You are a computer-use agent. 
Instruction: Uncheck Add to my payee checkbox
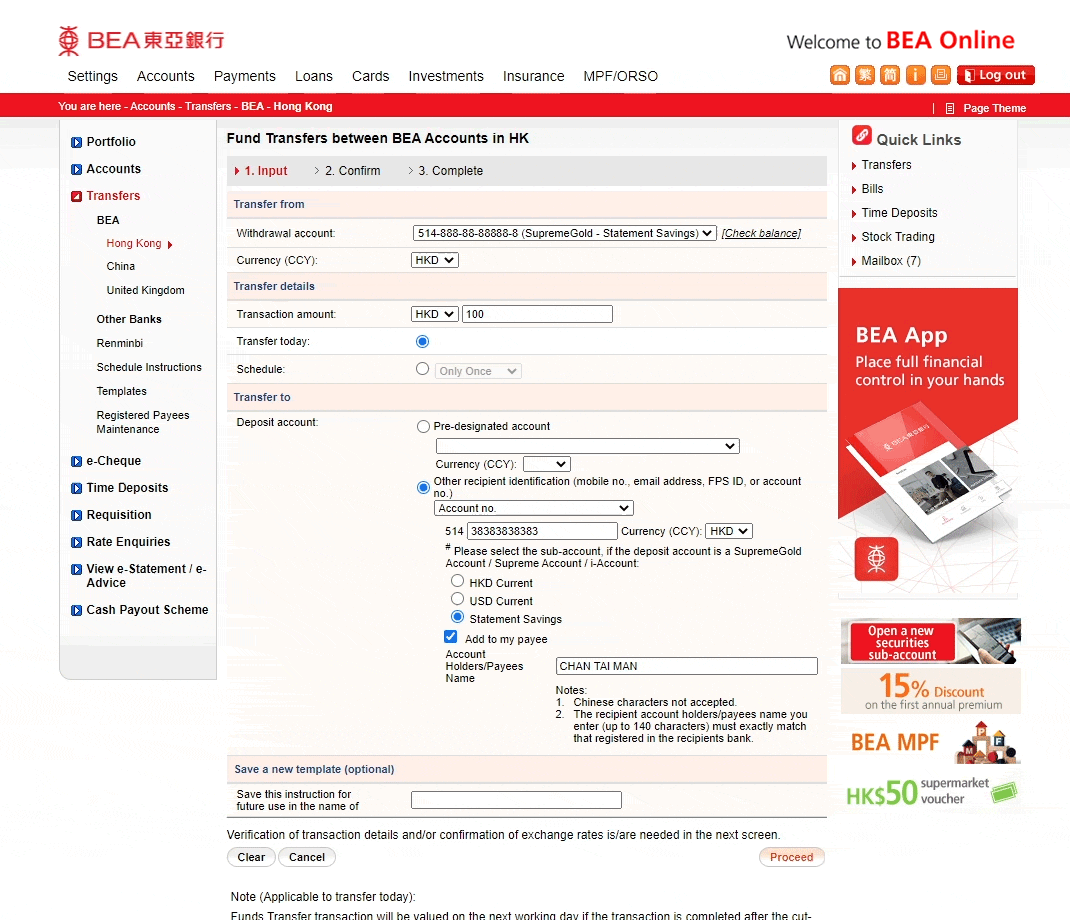(450, 637)
